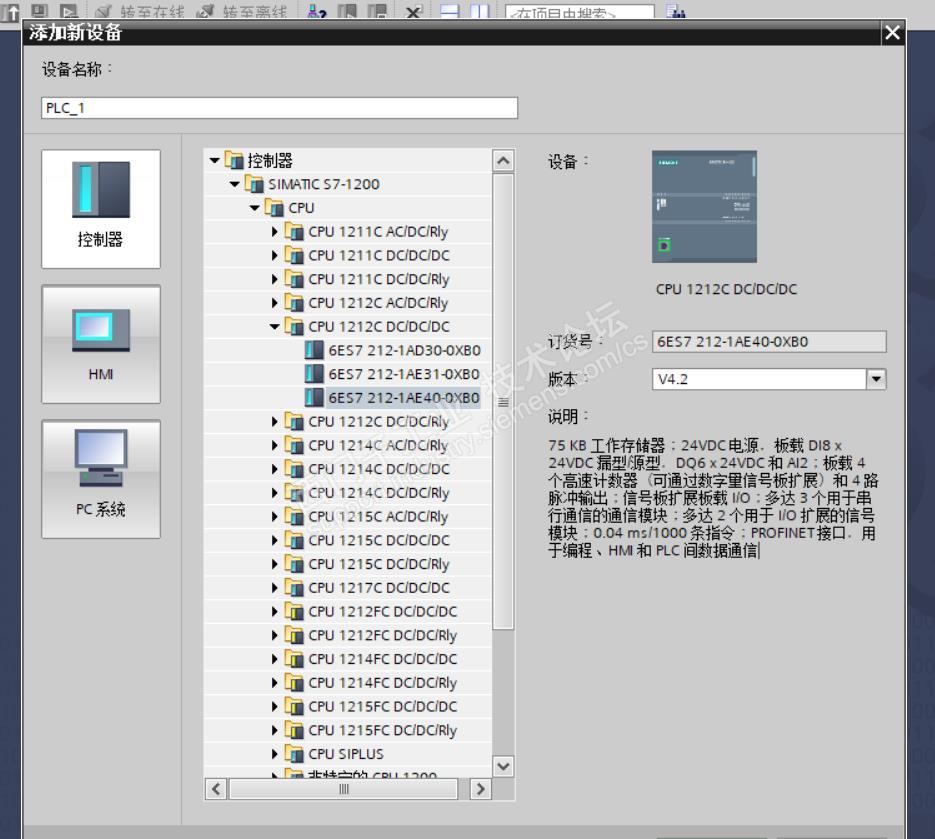The image size is (935, 839).
Task: Select the CPU 1211C AC/DC/Rly label
Action: click(378, 232)
